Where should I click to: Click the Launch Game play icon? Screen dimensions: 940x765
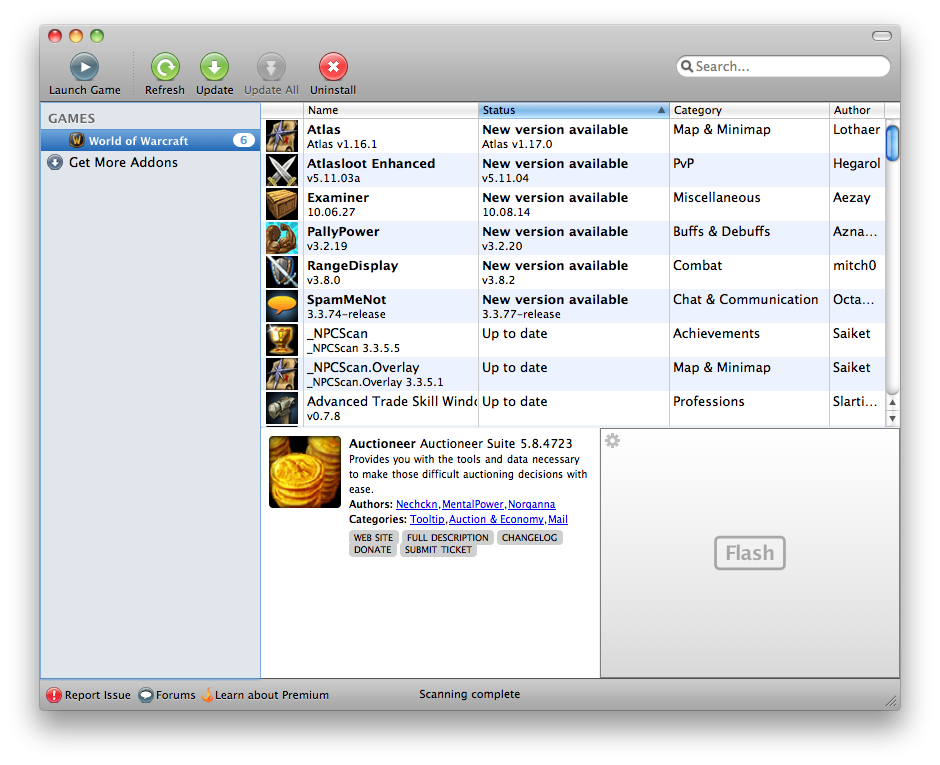point(85,67)
